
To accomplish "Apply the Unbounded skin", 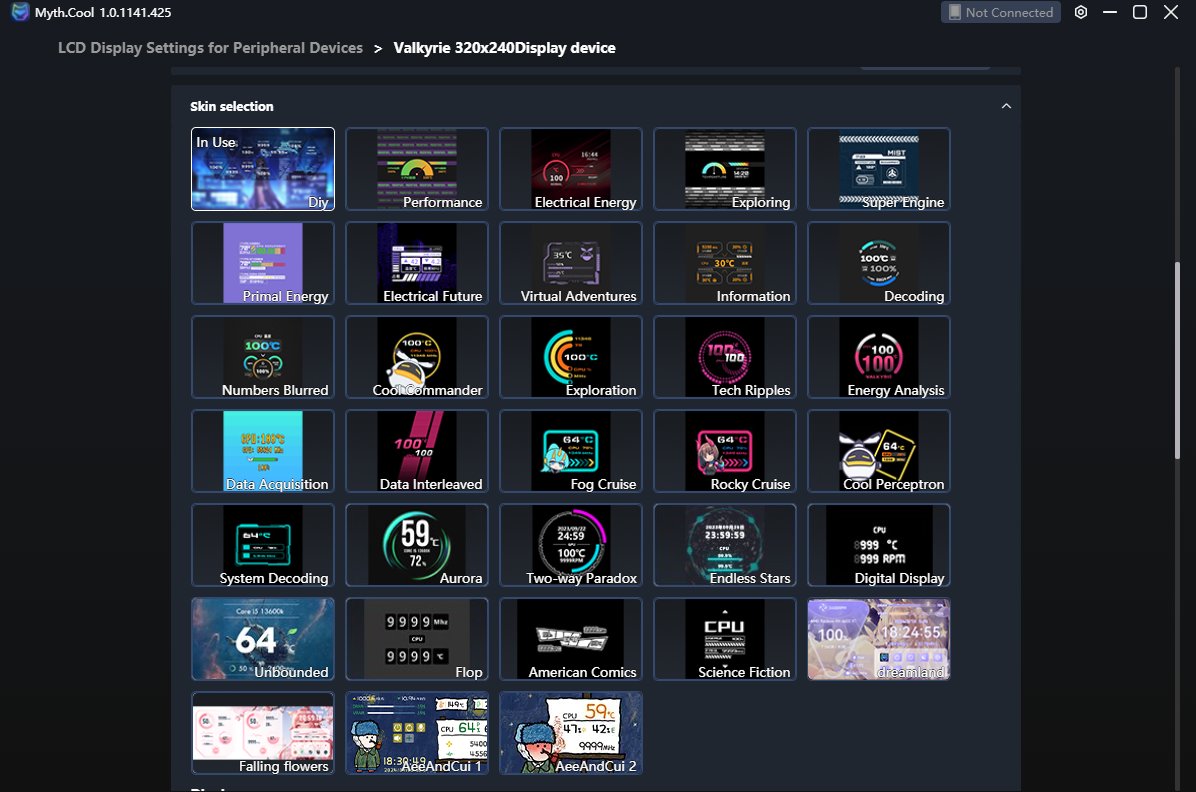I will click(263, 639).
